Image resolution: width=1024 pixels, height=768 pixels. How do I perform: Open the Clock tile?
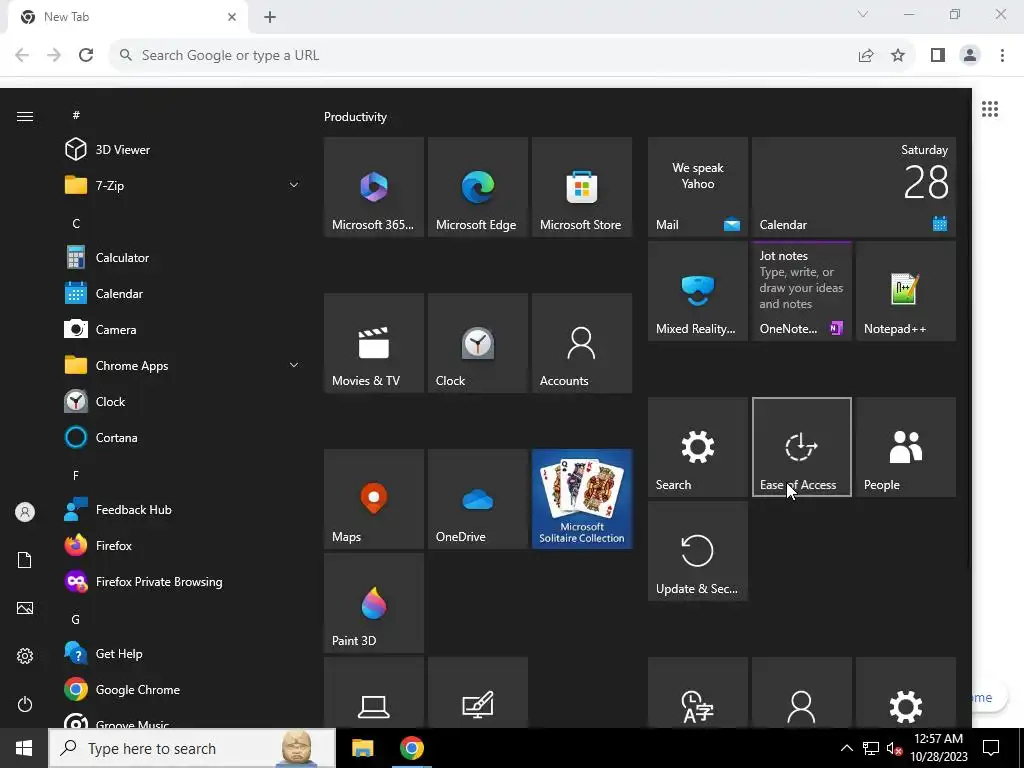coord(477,343)
